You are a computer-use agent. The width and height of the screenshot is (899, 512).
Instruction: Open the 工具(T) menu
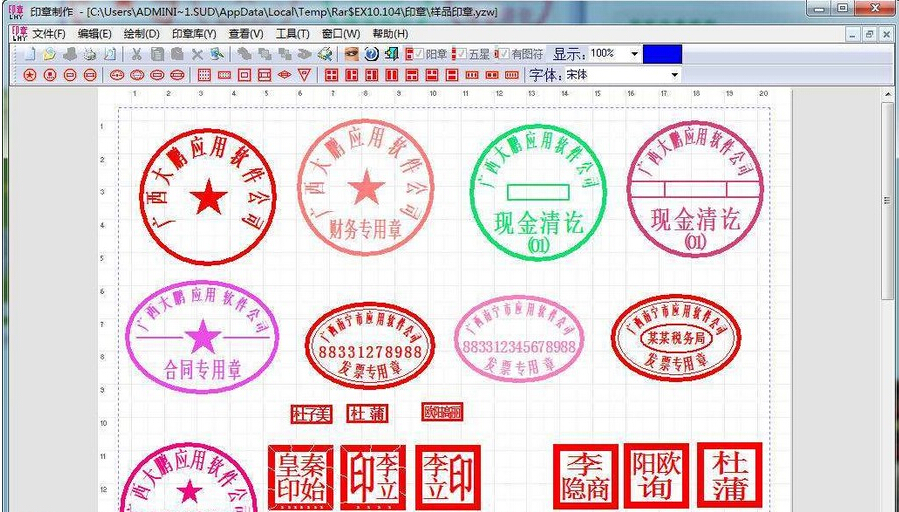point(292,34)
